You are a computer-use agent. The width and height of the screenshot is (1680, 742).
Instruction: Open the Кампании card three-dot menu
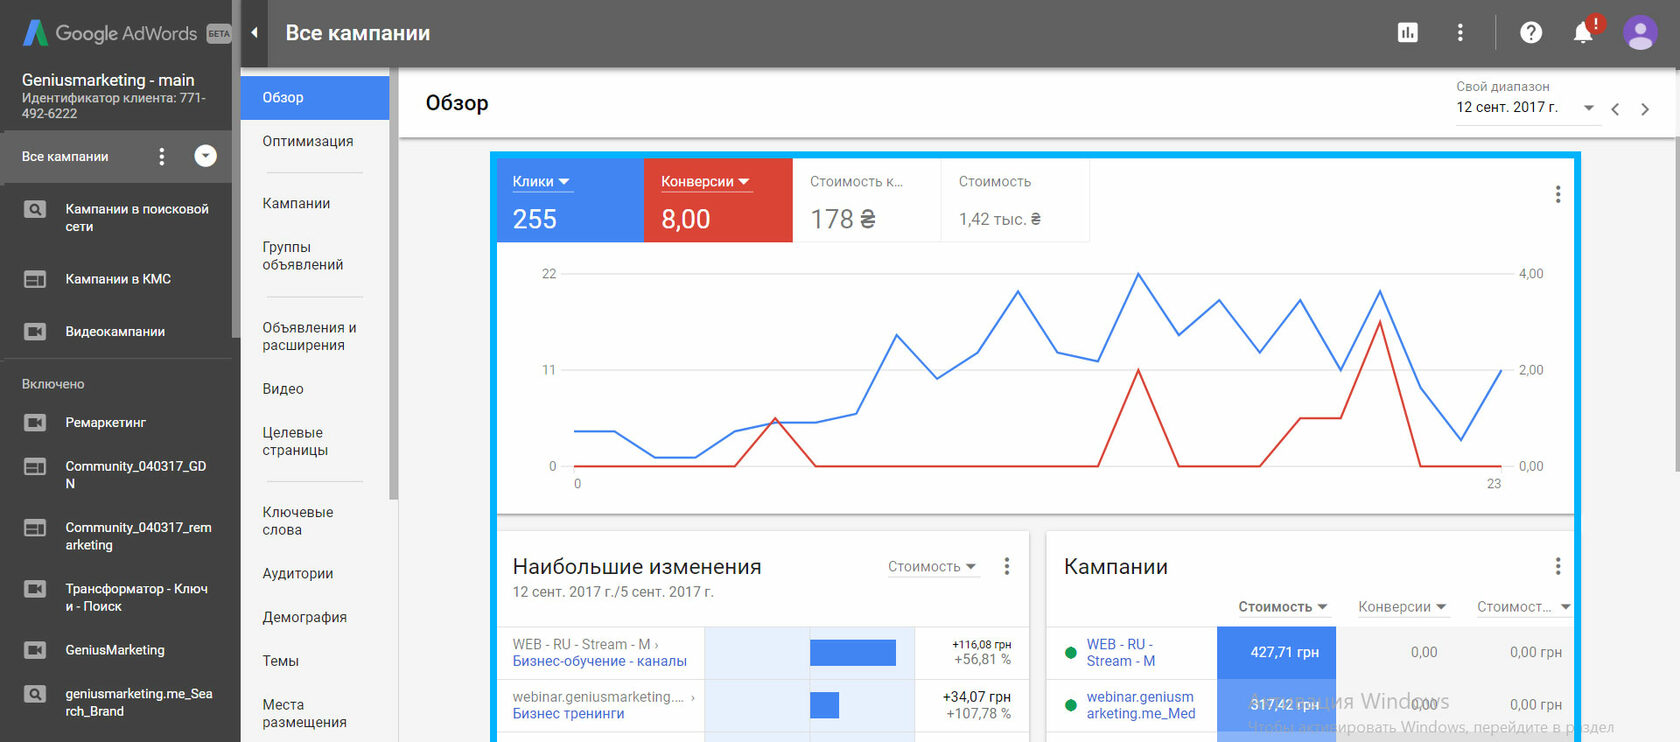coord(1558,566)
